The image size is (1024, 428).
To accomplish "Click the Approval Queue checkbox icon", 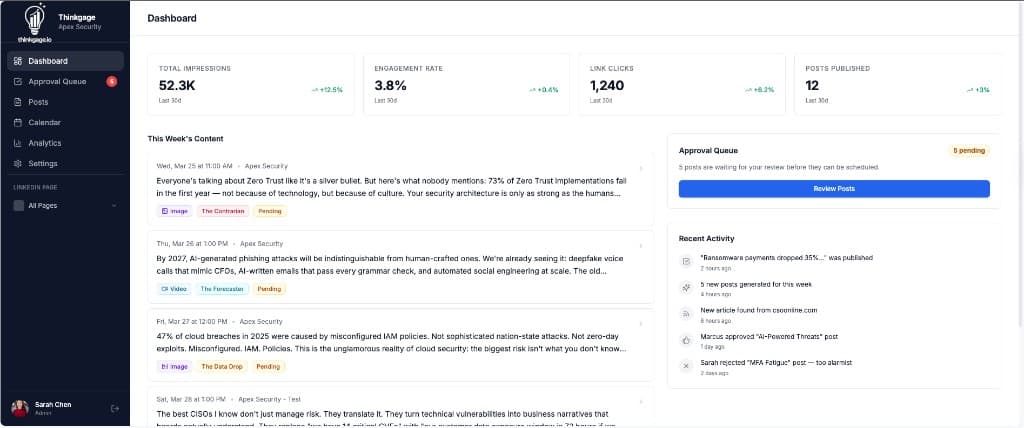I will pyautogui.click(x=18, y=82).
